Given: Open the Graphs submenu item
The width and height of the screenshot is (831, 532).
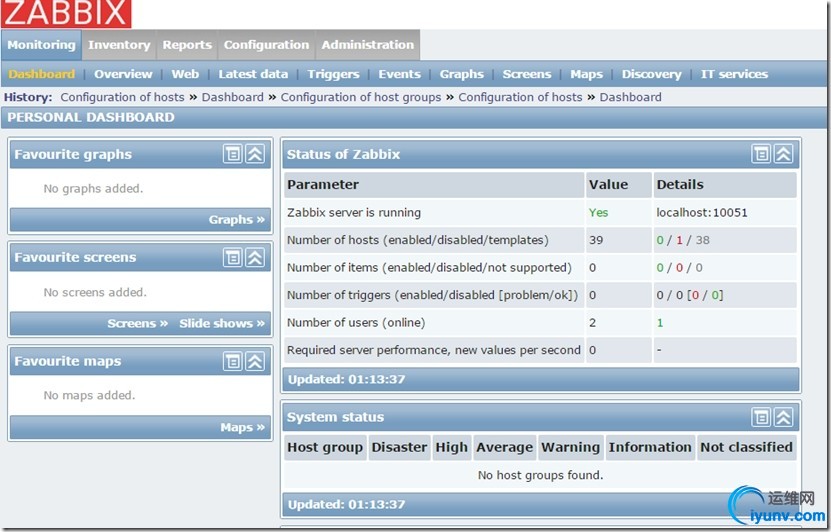Looking at the screenshot, I should click(x=462, y=74).
